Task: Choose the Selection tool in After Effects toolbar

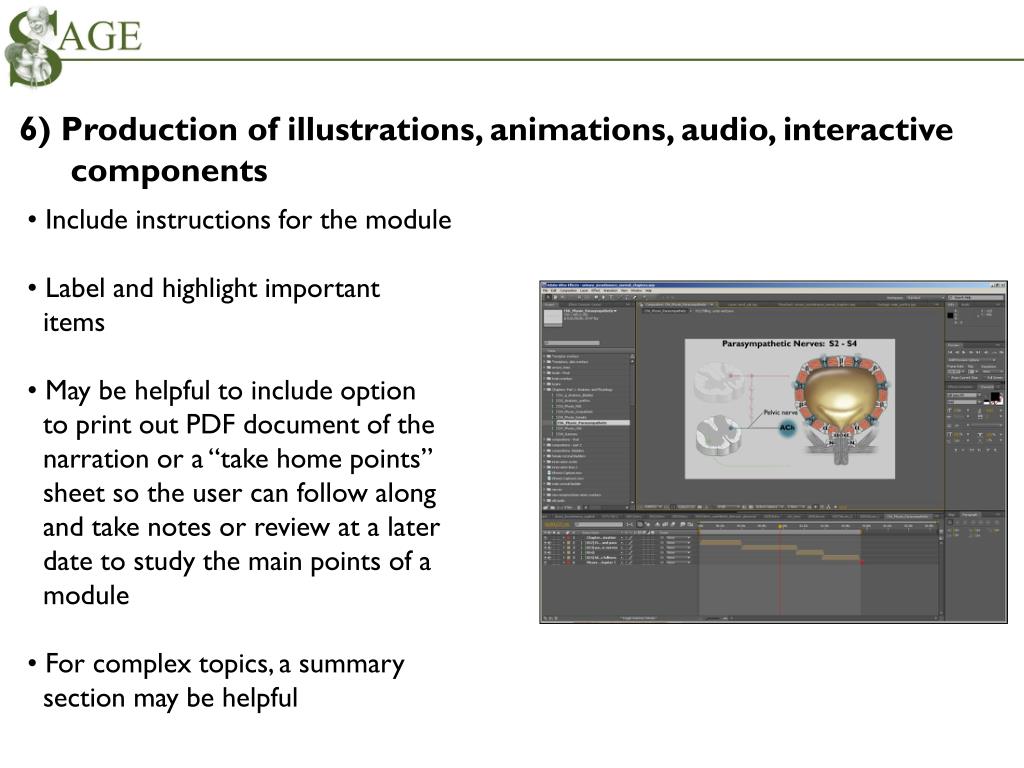Action: (x=548, y=297)
